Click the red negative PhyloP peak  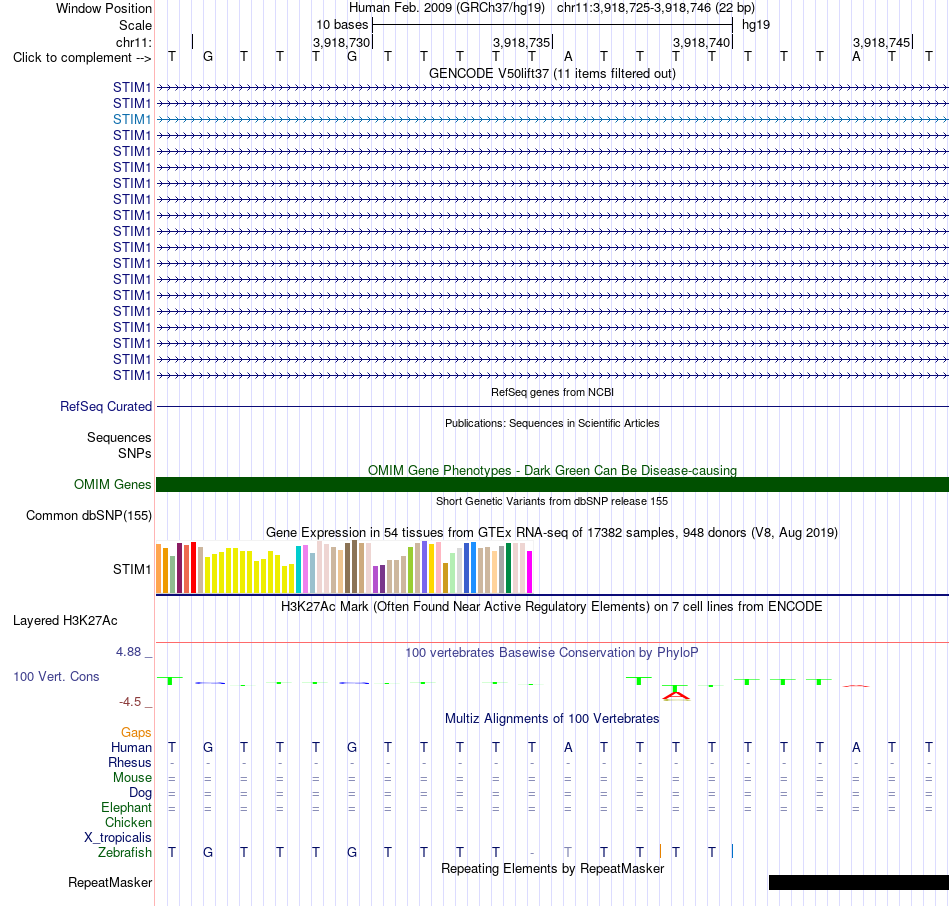click(676, 695)
